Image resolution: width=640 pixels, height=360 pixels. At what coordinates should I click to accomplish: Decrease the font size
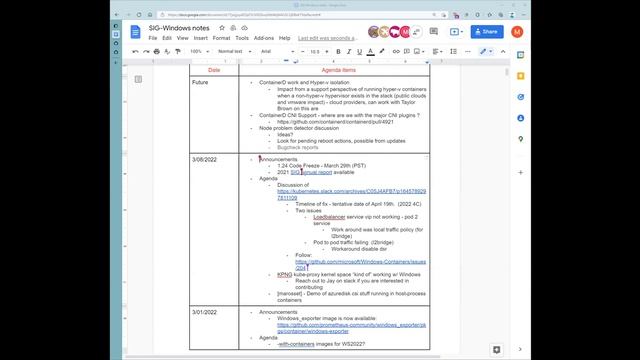[x=302, y=51]
